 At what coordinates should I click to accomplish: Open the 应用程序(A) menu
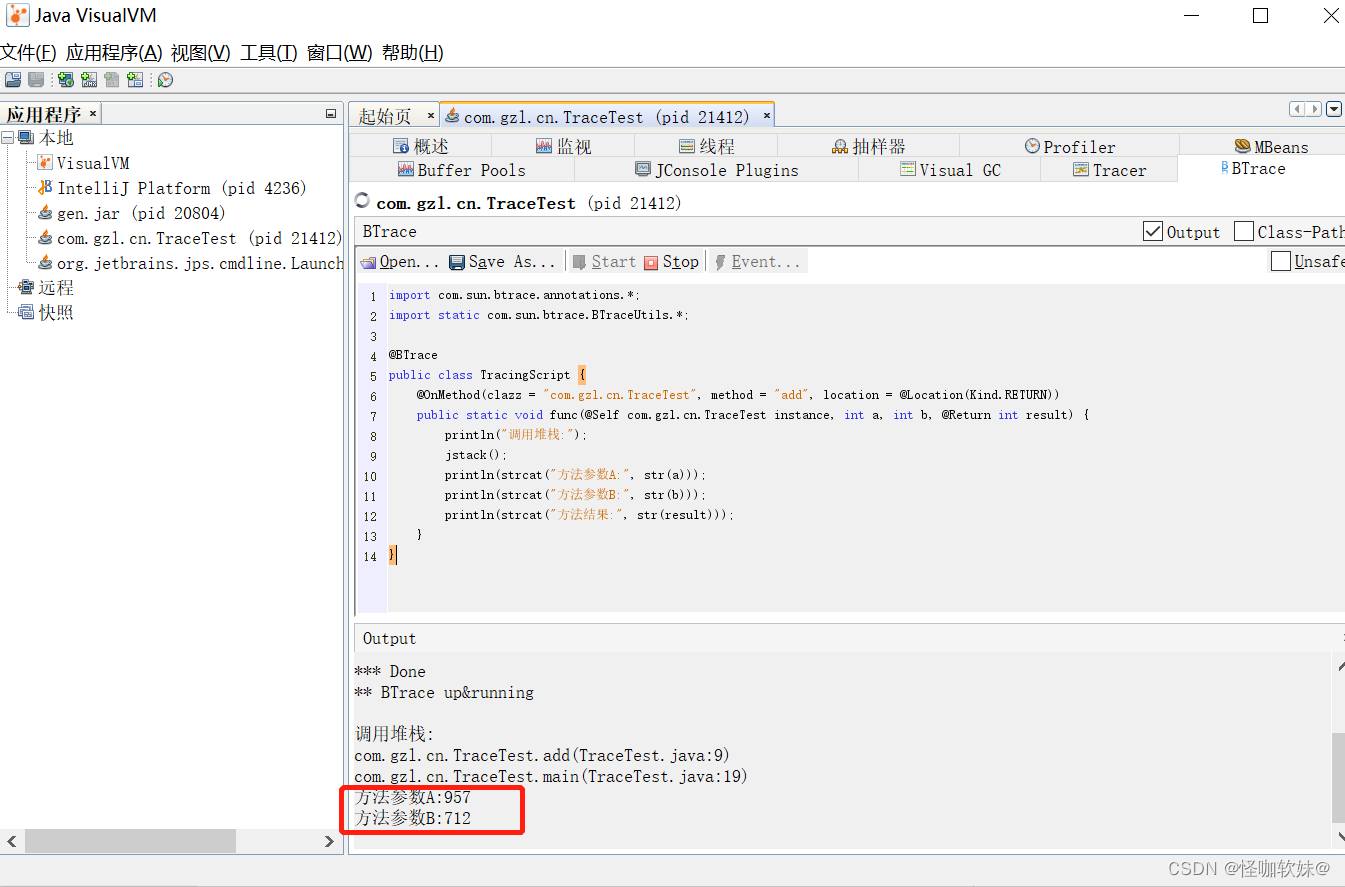(114, 53)
